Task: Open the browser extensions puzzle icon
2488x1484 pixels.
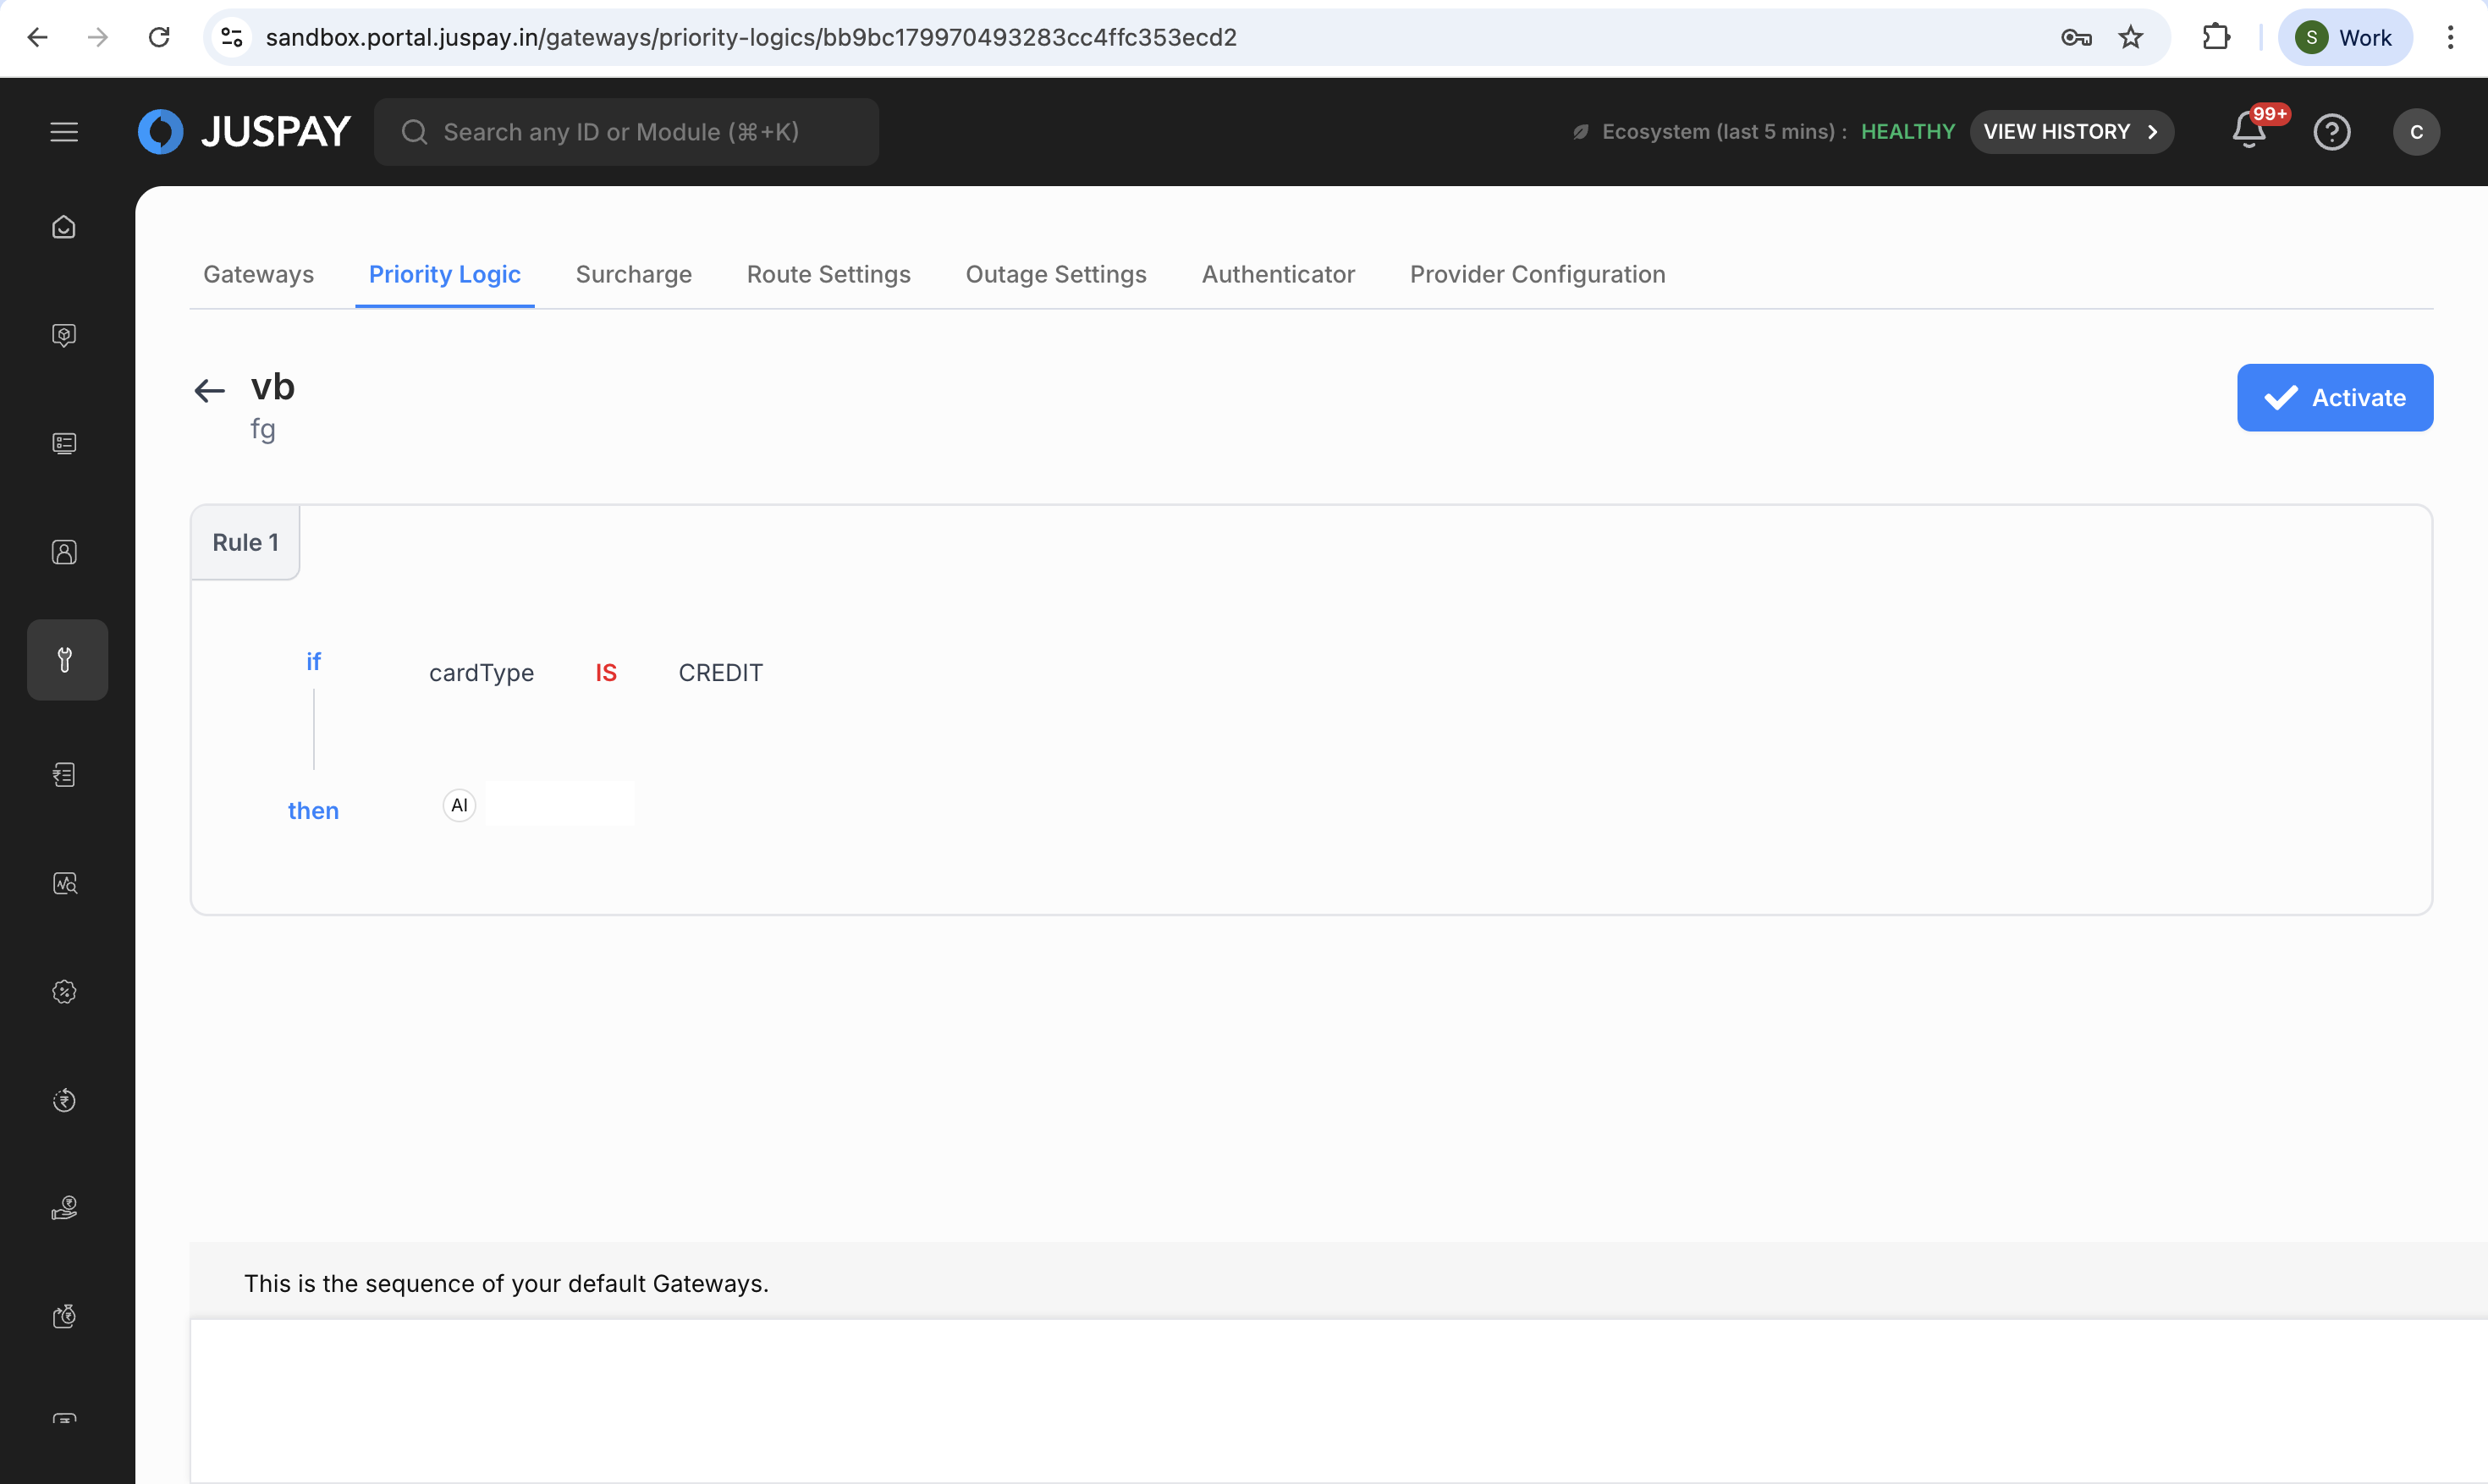Action: pos(2216,38)
